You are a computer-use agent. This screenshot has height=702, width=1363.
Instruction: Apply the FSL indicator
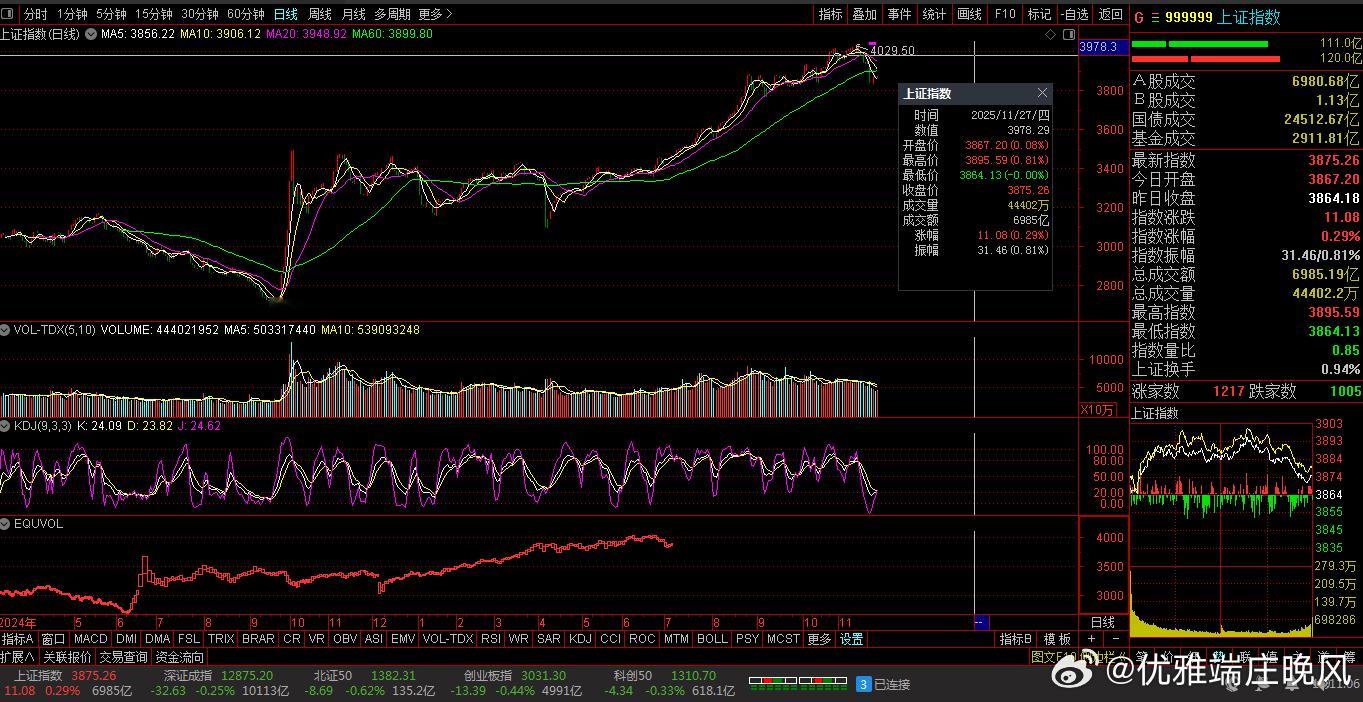189,639
